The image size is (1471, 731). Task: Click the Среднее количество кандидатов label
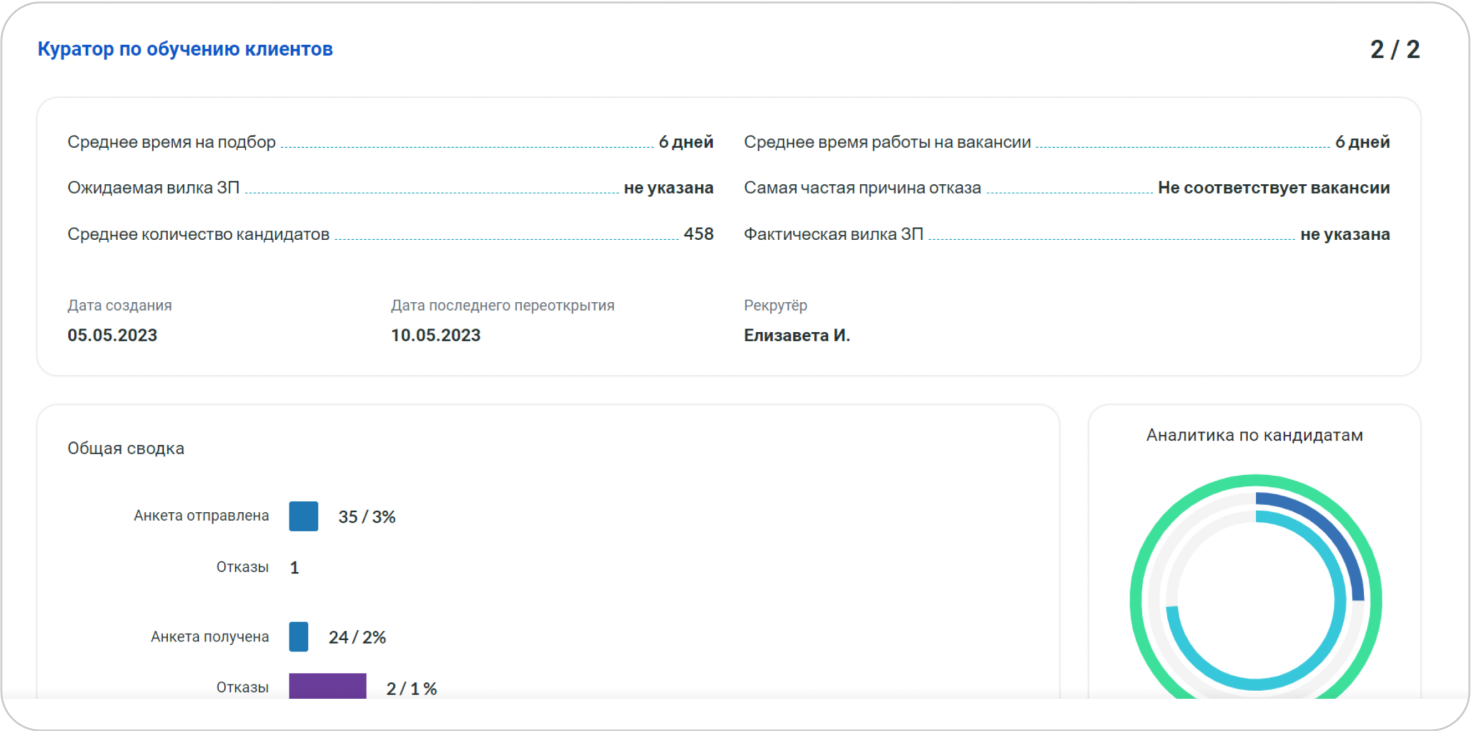click(x=198, y=234)
